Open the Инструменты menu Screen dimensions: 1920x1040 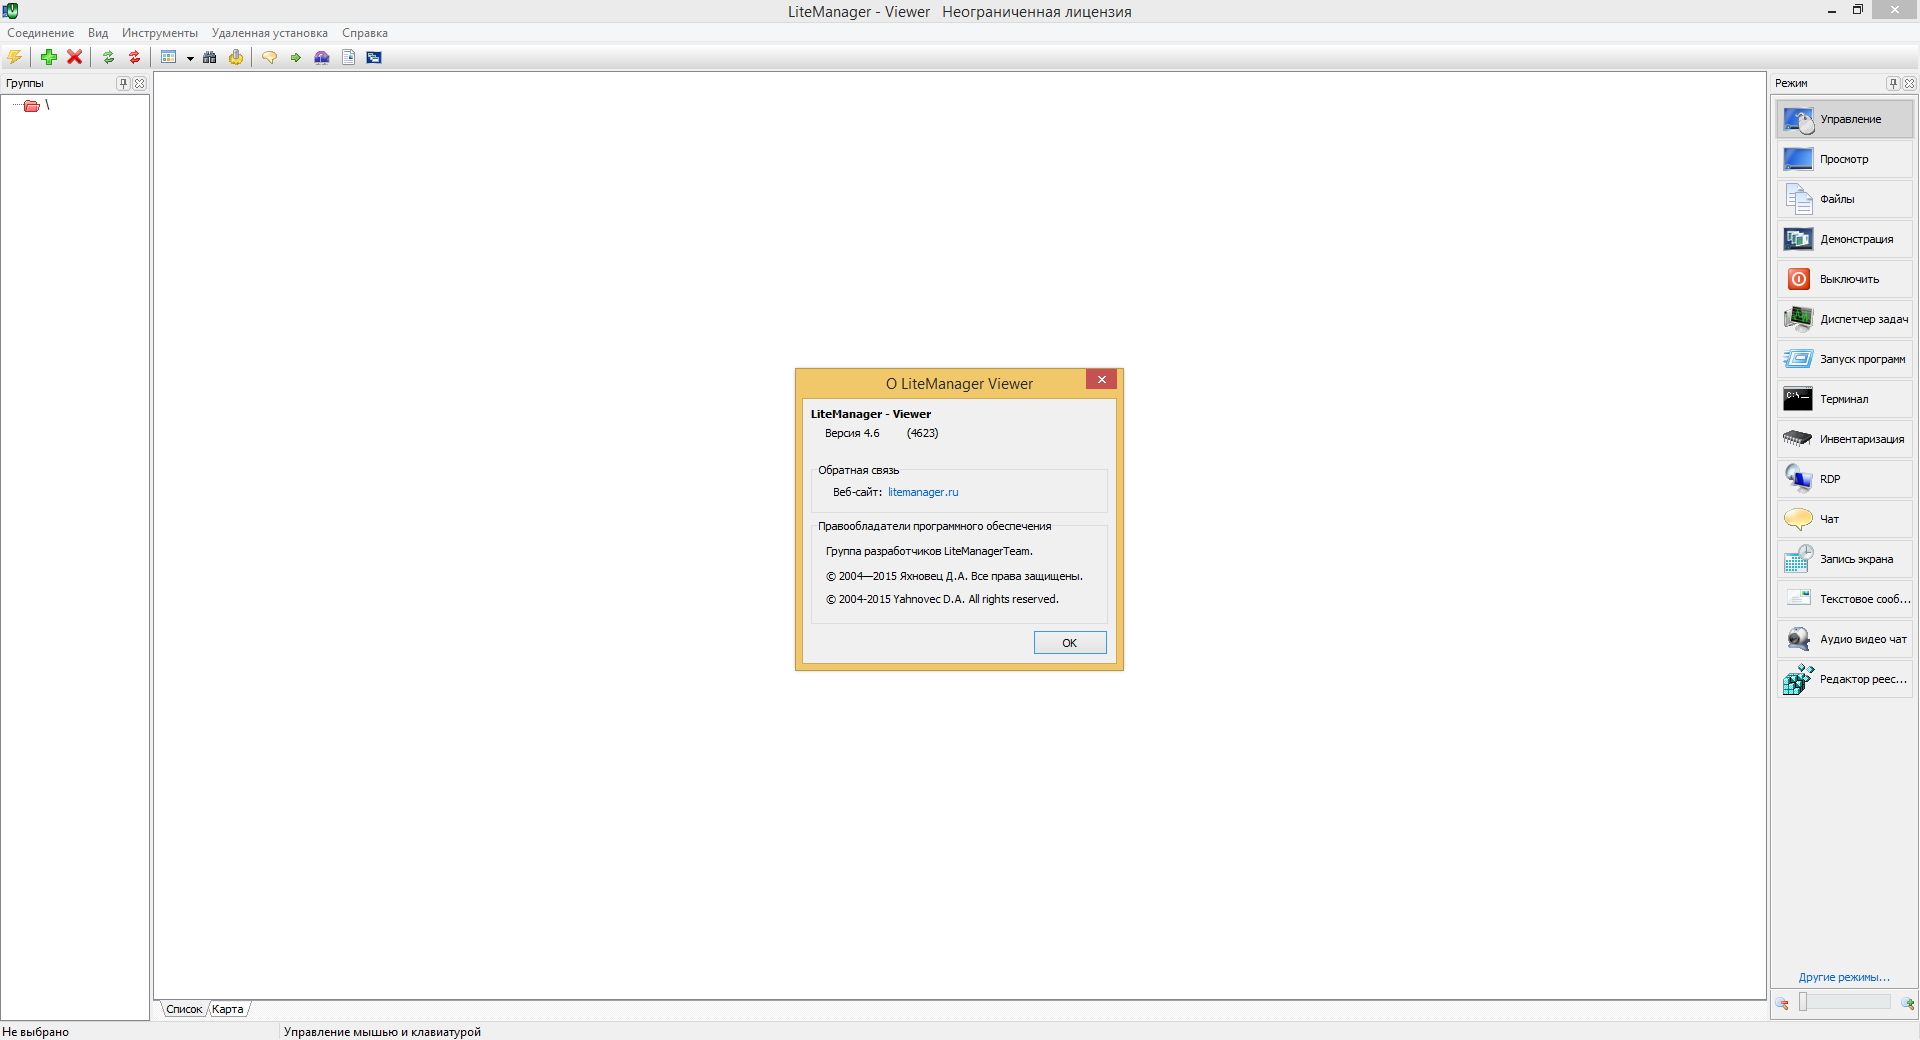pyautogui.click(x=160, y=33)
